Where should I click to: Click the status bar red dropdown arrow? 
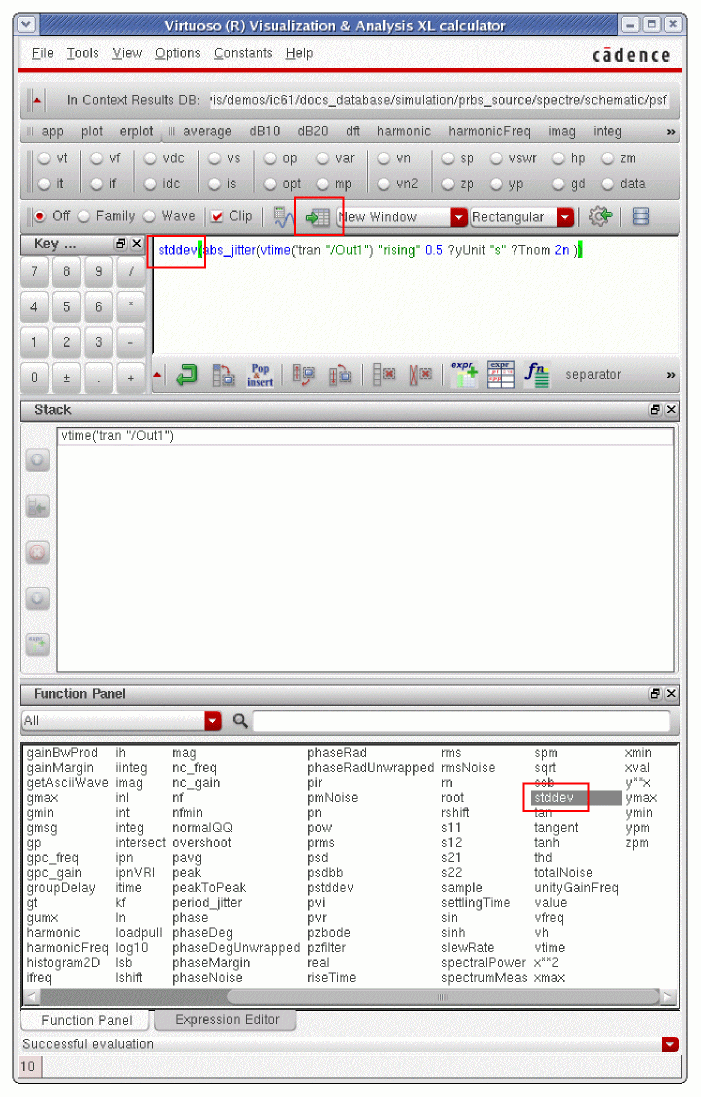click(x=670, y=1045)
